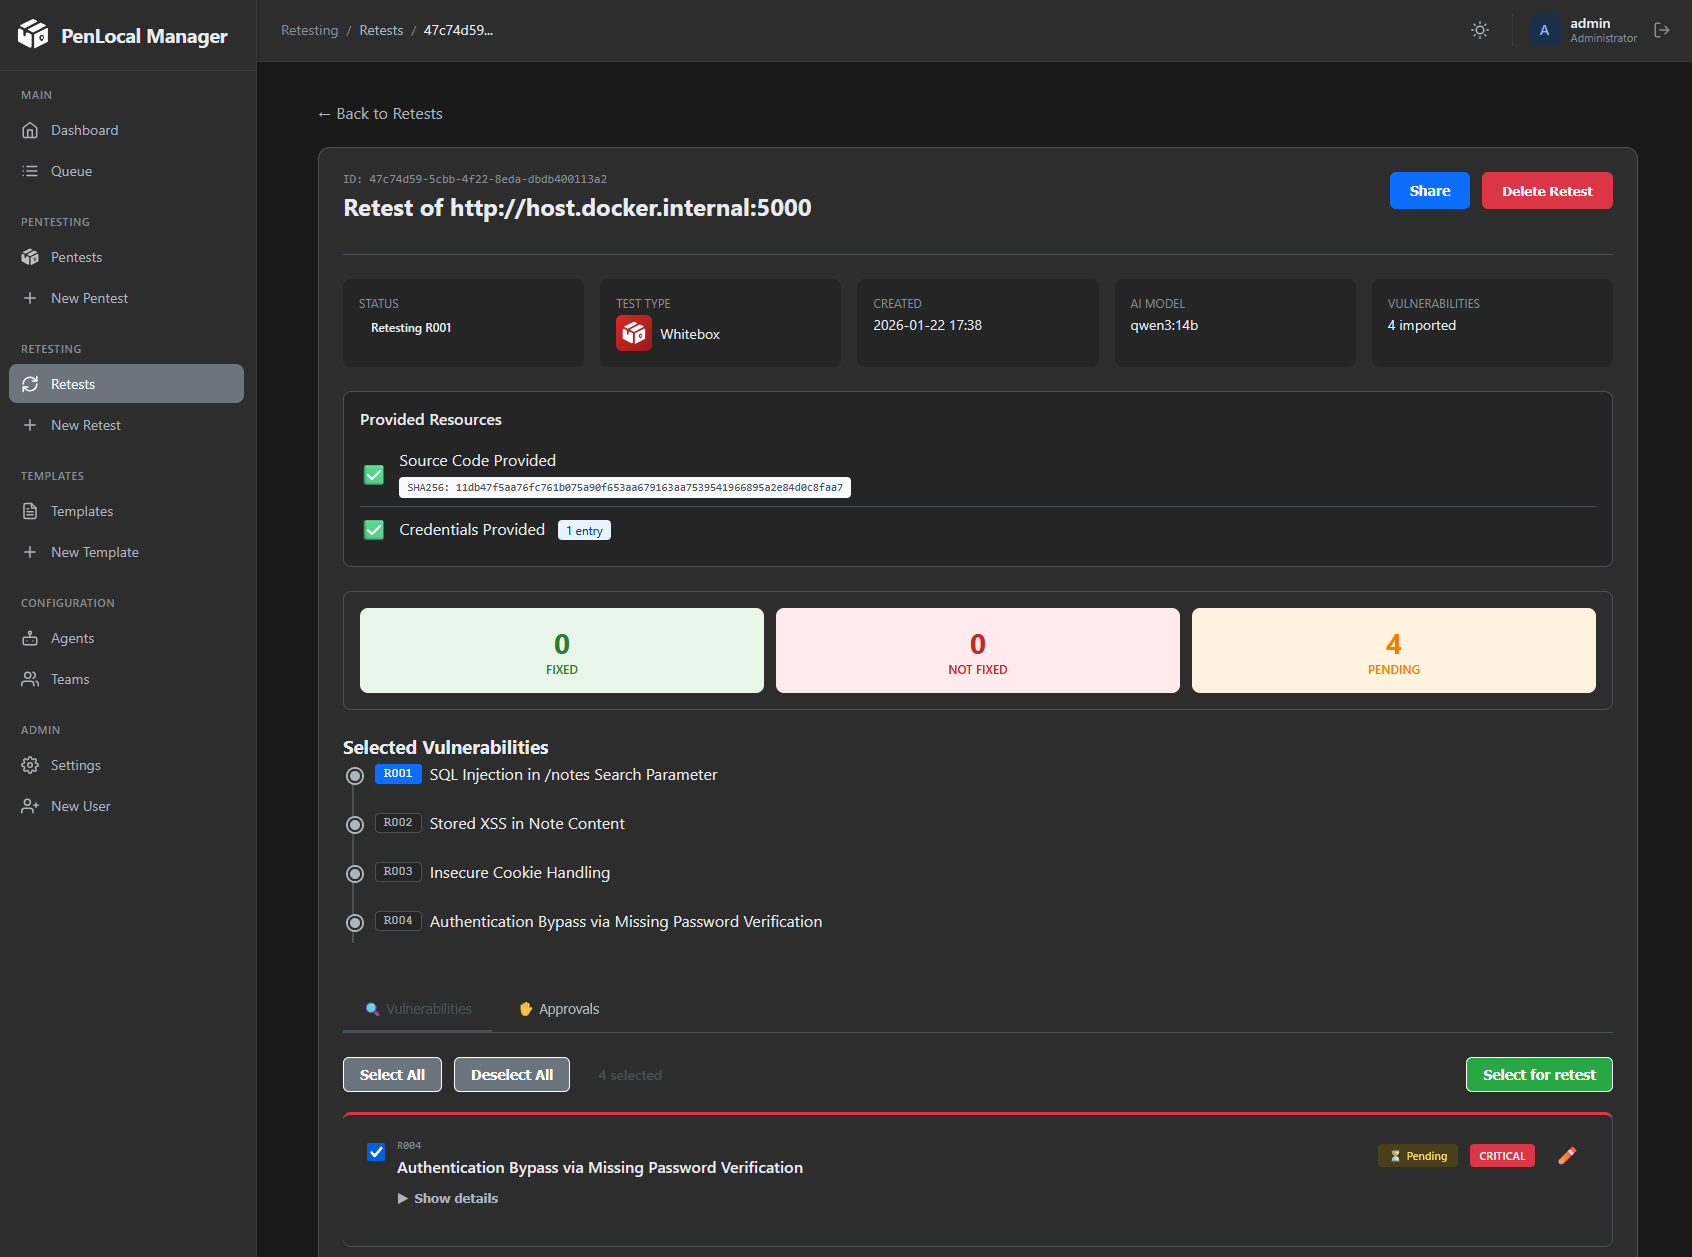Toggle the light/dark theme sun icon
1692x1257 pixels.
pos(1480,30)
